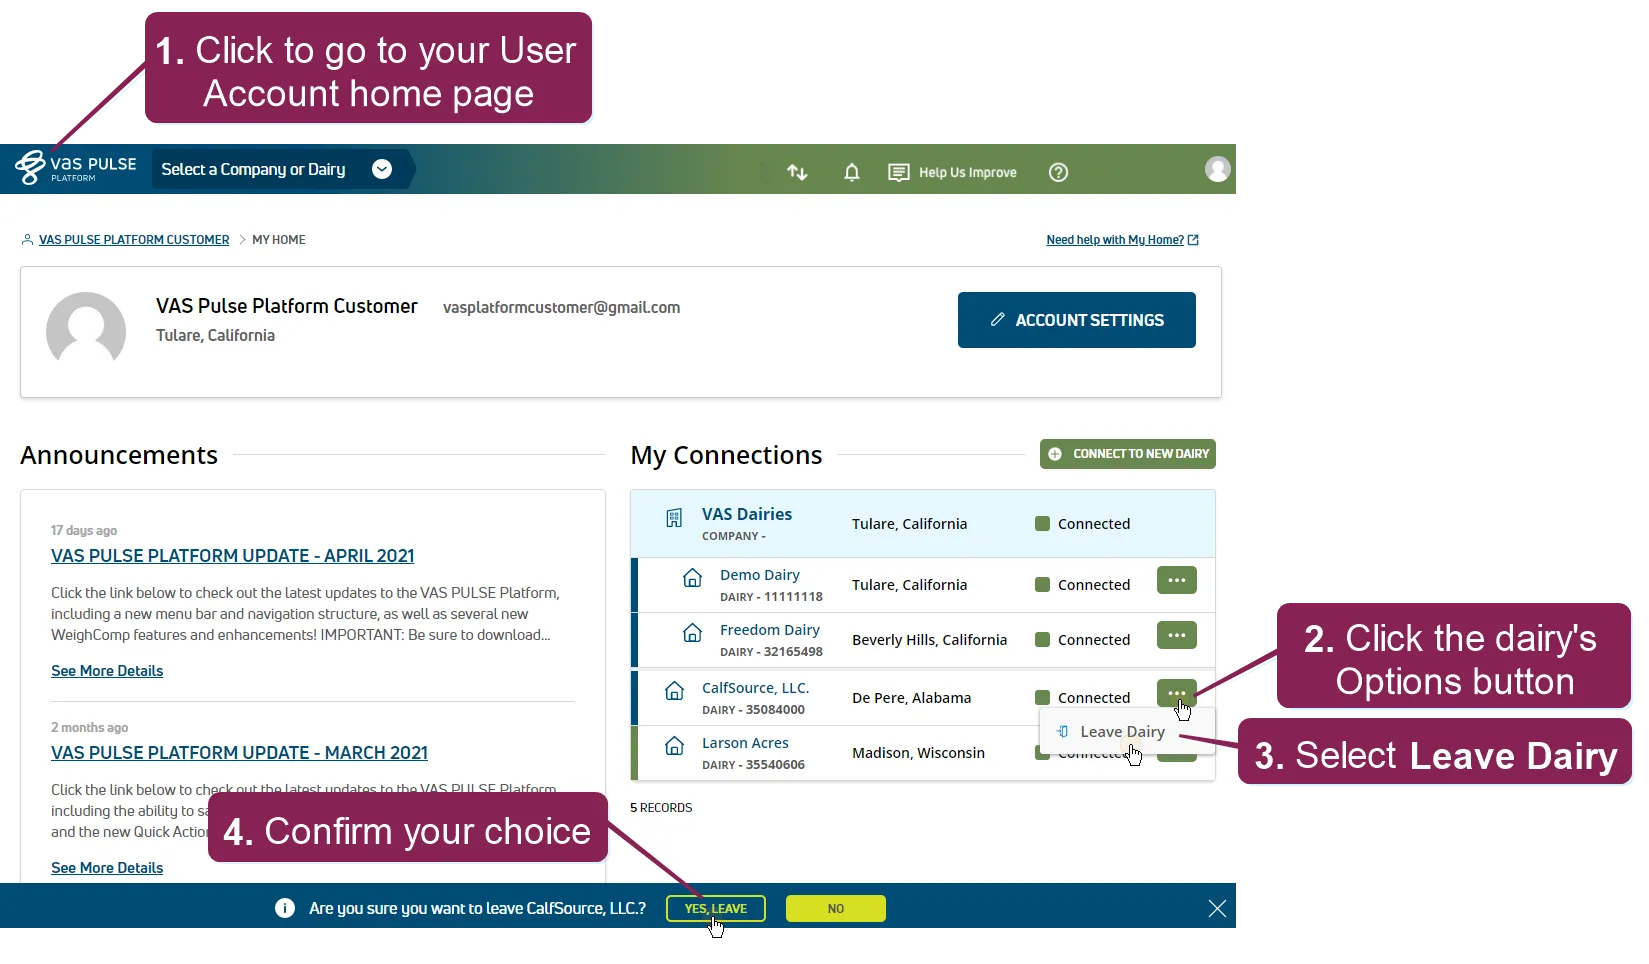Go to VAS PULSE PLATFORM CUSTOMER breadcrumb

134,240
